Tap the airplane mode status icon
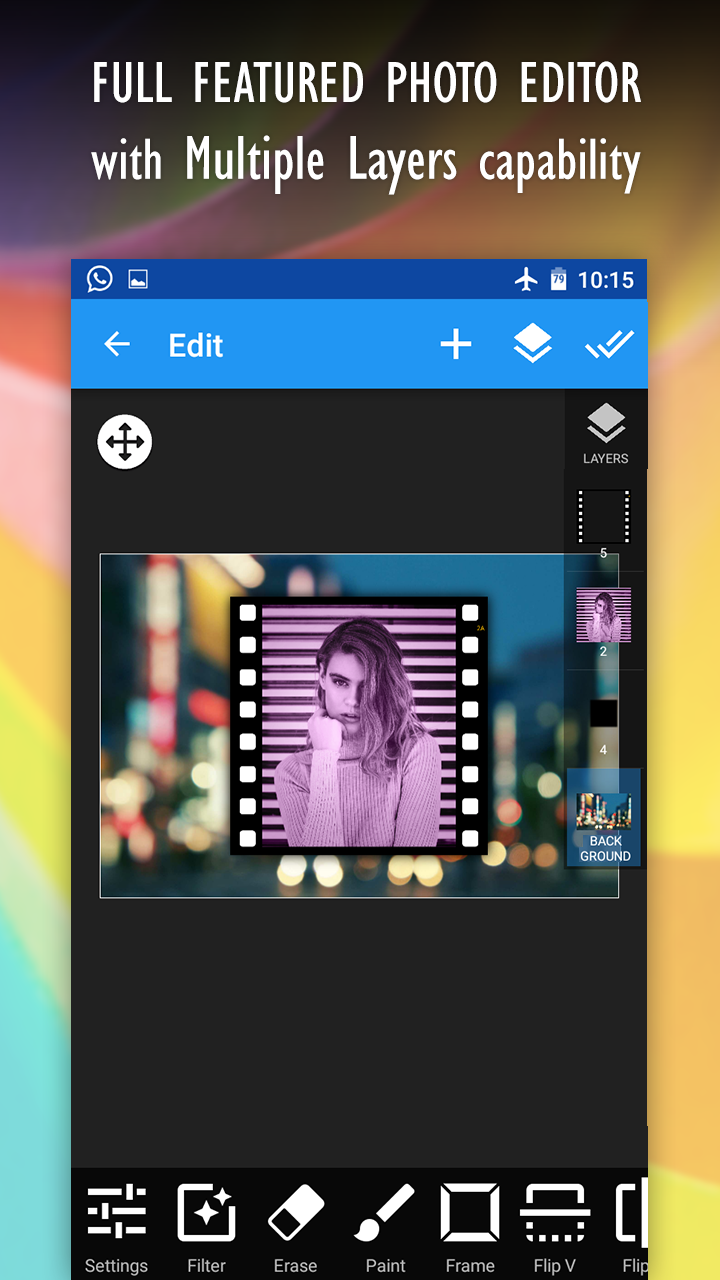This screenshot has width=720, height=1280. coord(526,280)
